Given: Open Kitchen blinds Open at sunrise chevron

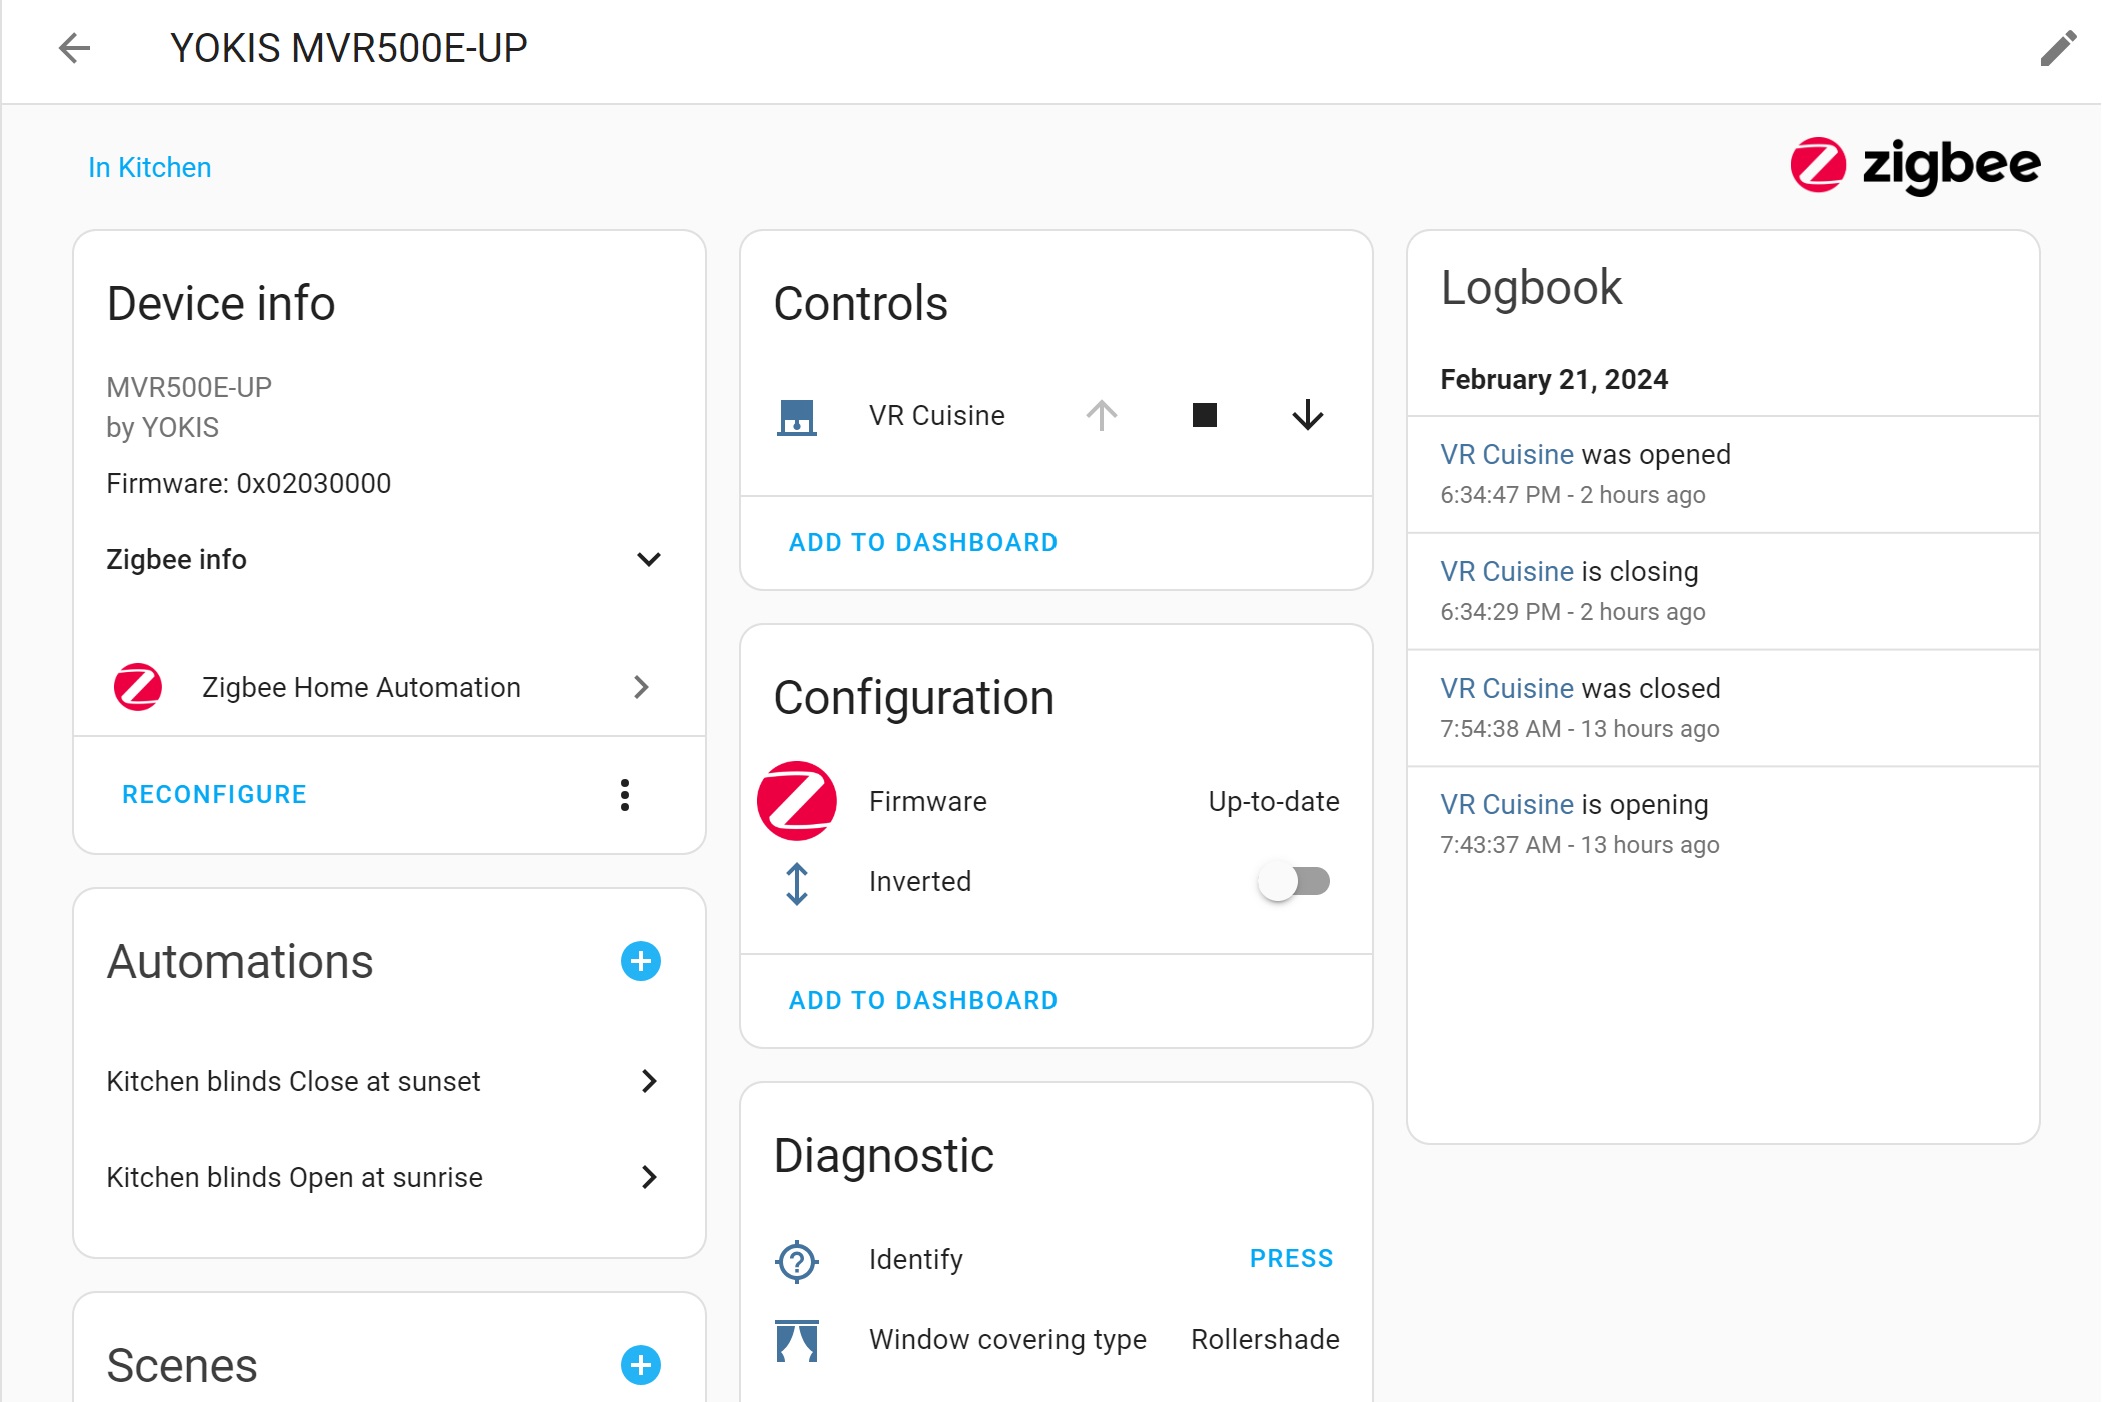Looking at the screenshot, I should pyautogui.click(x=649, y=1177).
